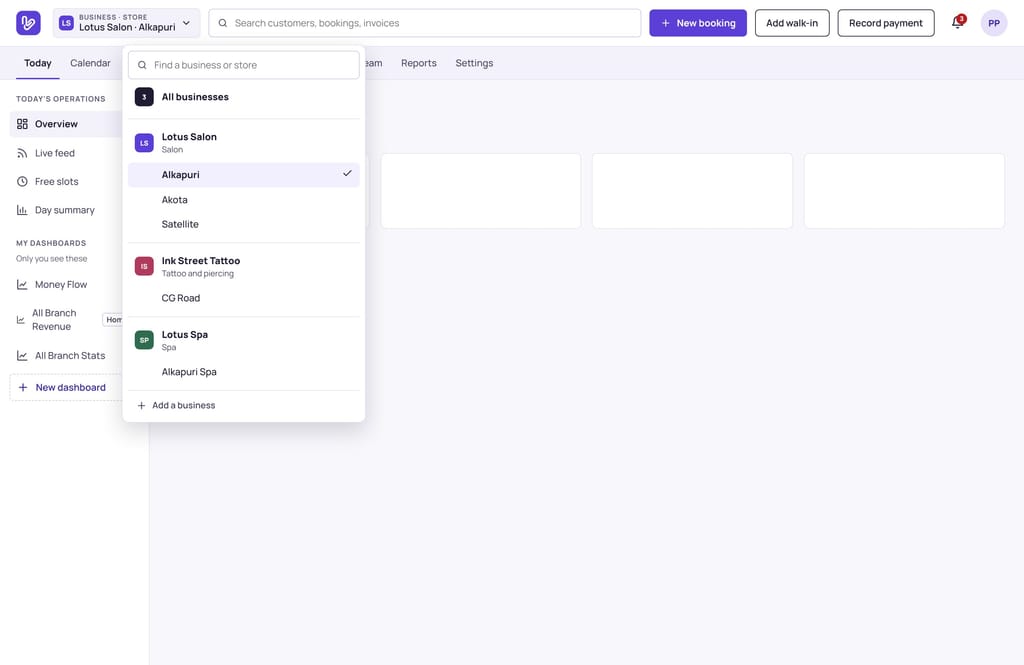Collapse the business store switcher chevron
Image resolution: width=1024 pixels, height=665 pixels.
(x=187, y=23)
